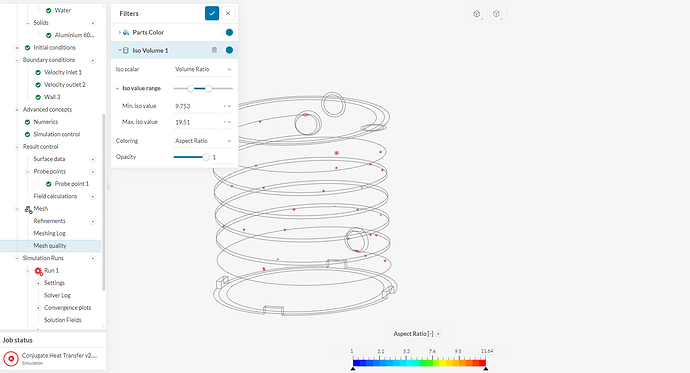
Task: Select the Refinements tree item
Action: (49, 221)
